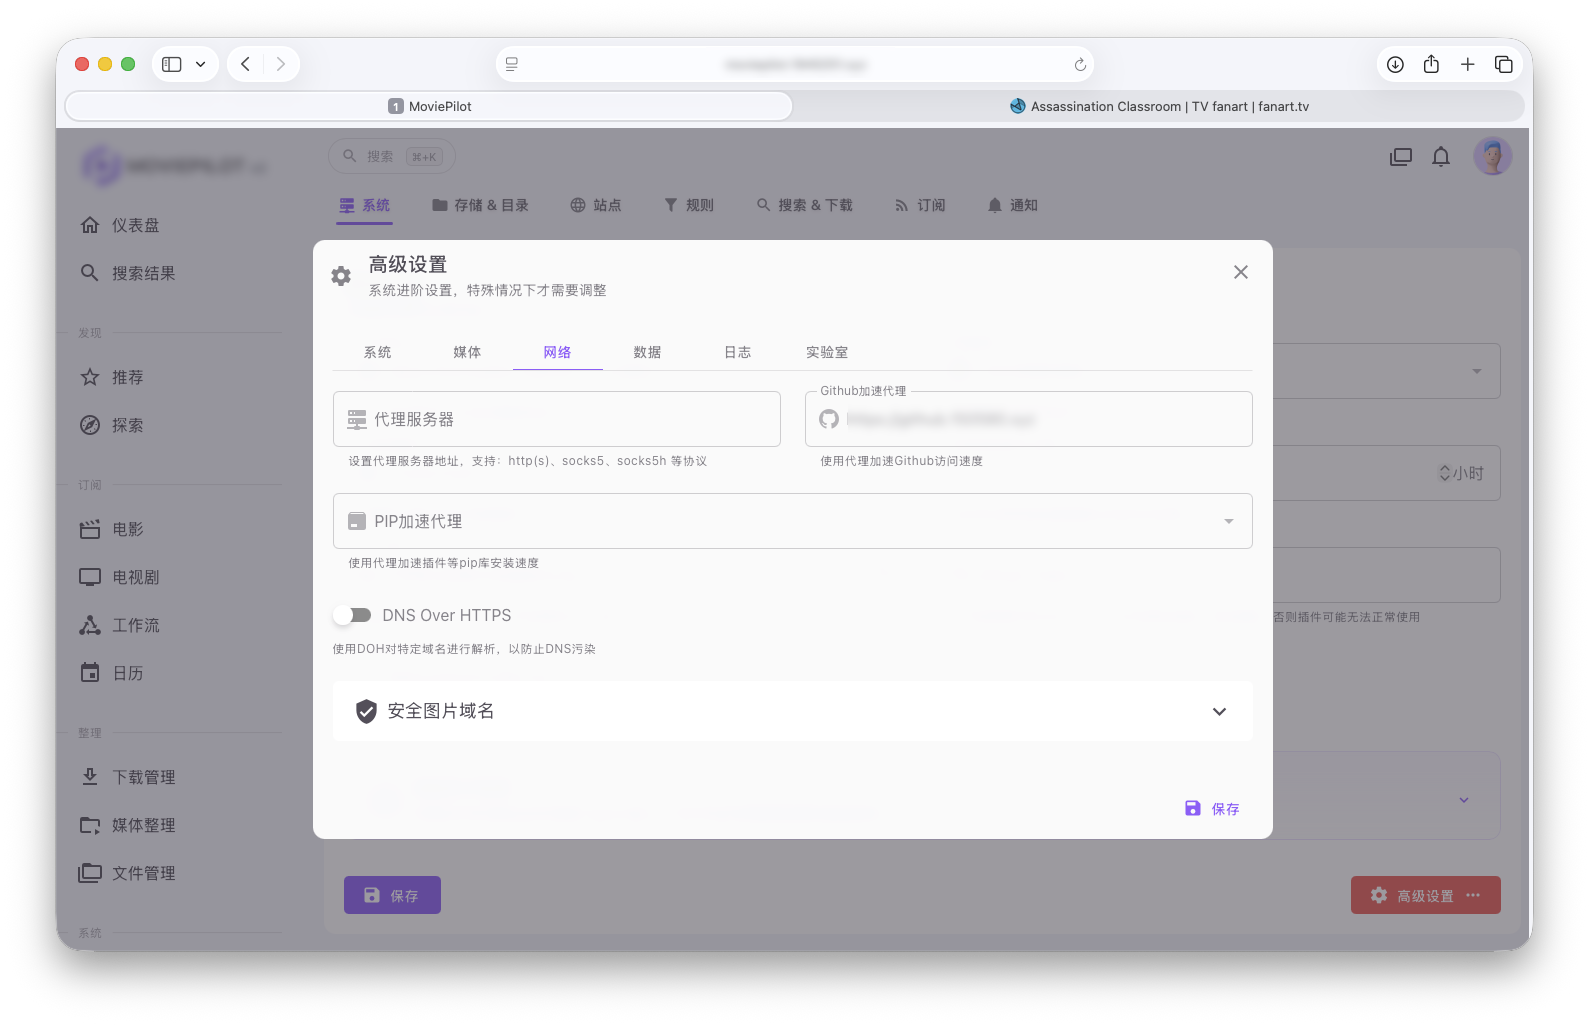Click the 搜索 search box

tap(391, 156)
